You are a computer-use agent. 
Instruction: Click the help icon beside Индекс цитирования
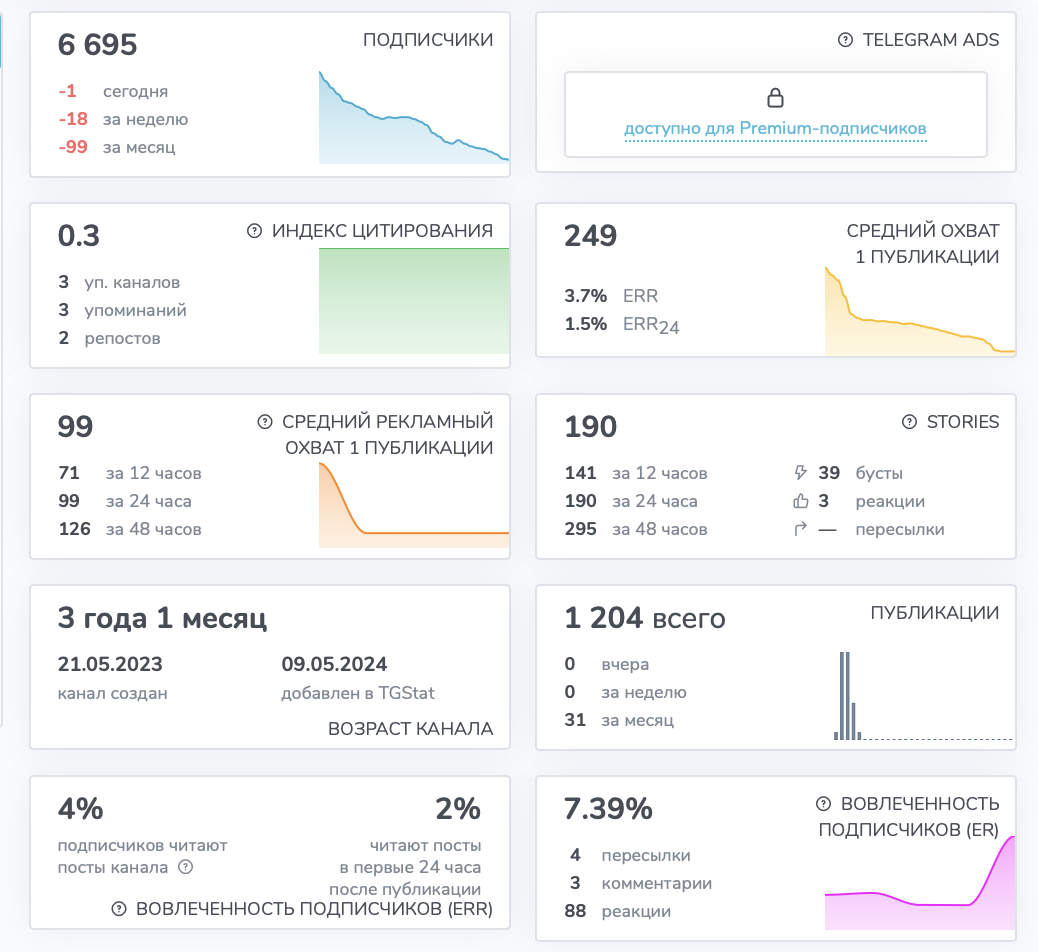[x=254, y=230]
